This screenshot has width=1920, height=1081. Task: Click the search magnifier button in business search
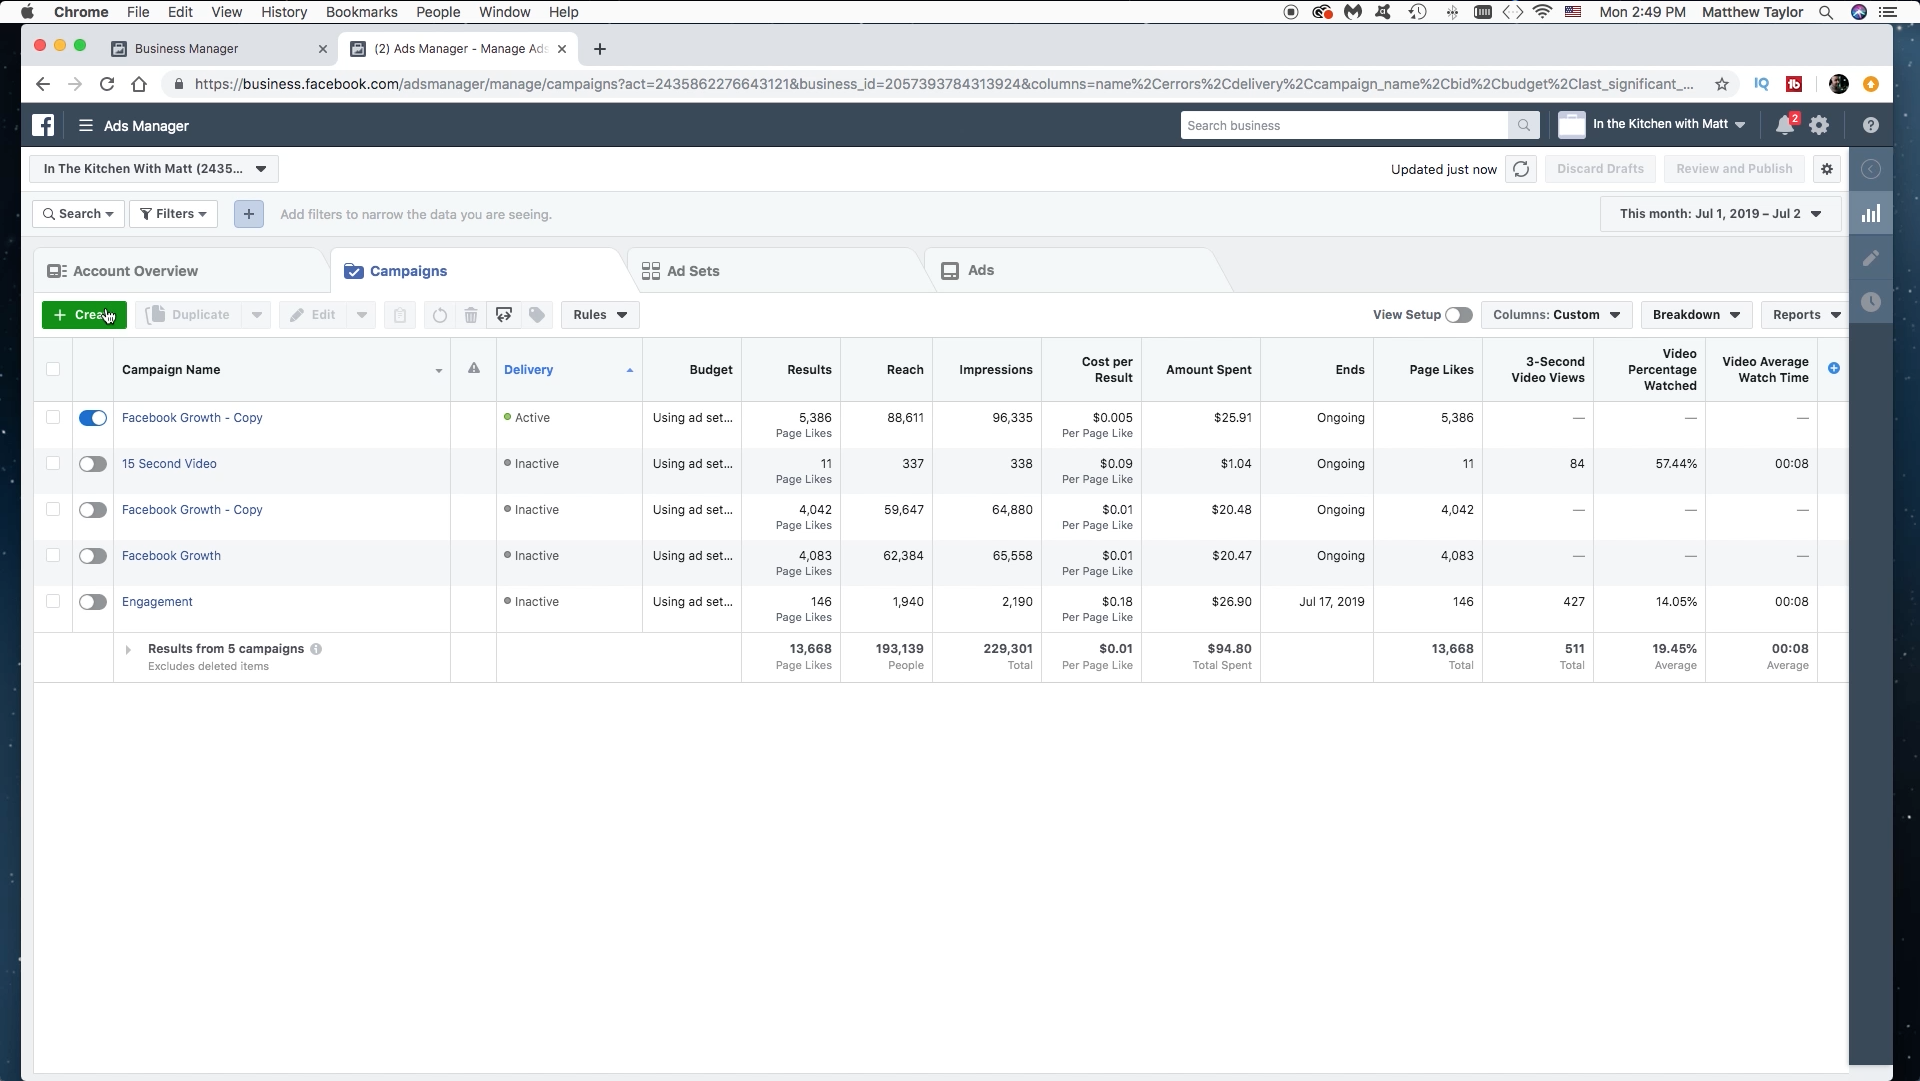tap(1523, 125)
